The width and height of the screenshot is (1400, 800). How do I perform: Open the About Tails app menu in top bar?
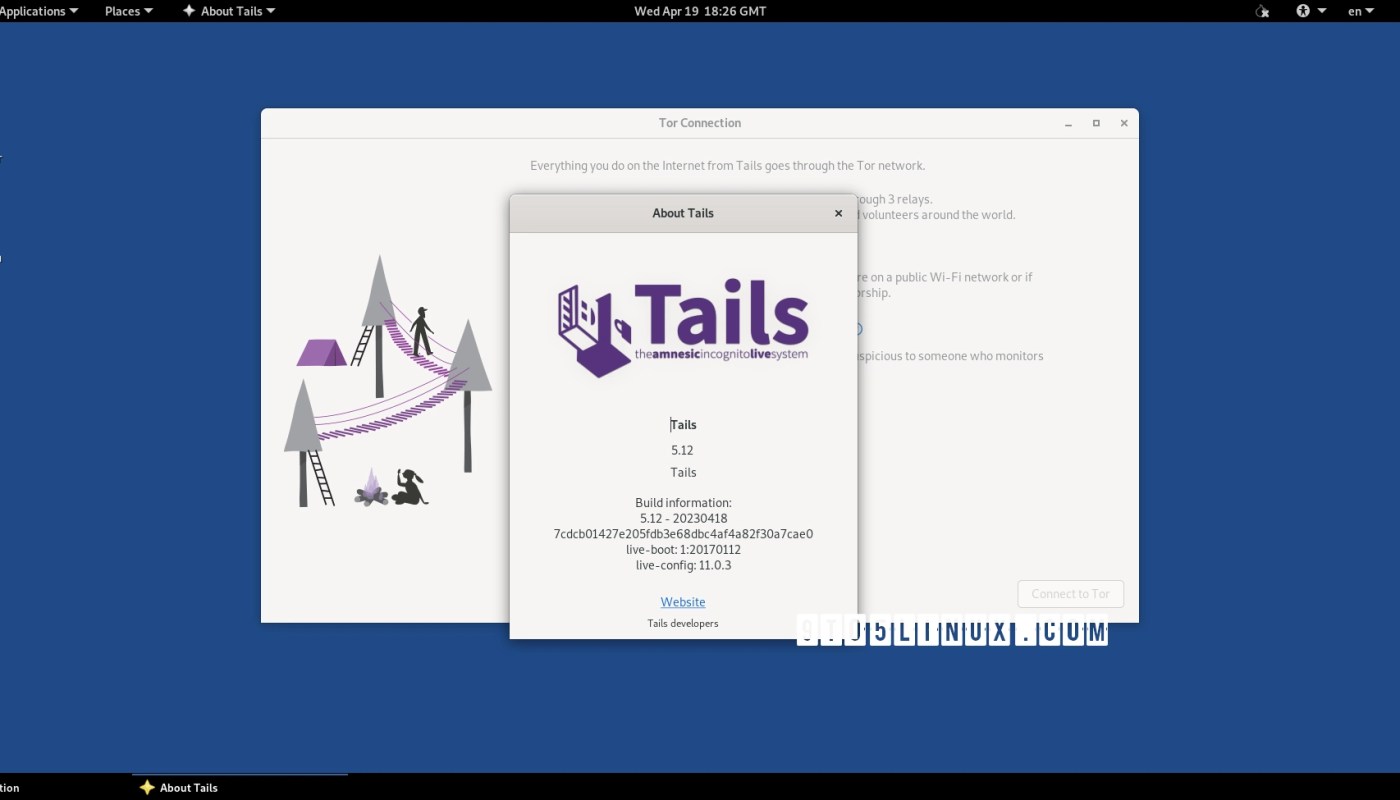[228, 11]
